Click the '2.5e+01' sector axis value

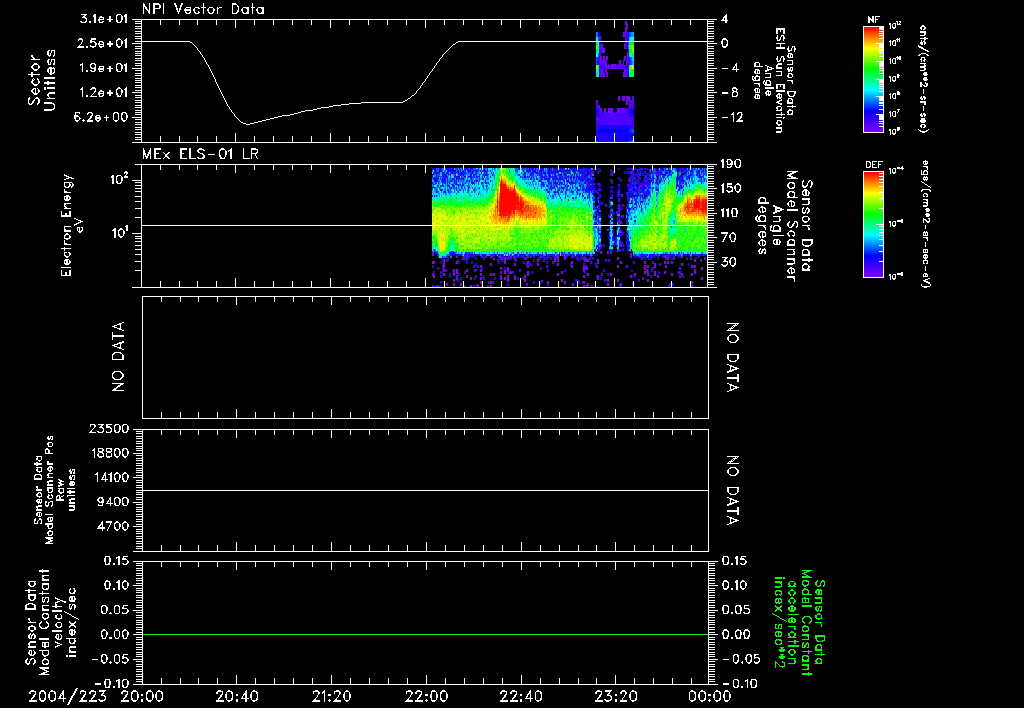coord(104,43)
